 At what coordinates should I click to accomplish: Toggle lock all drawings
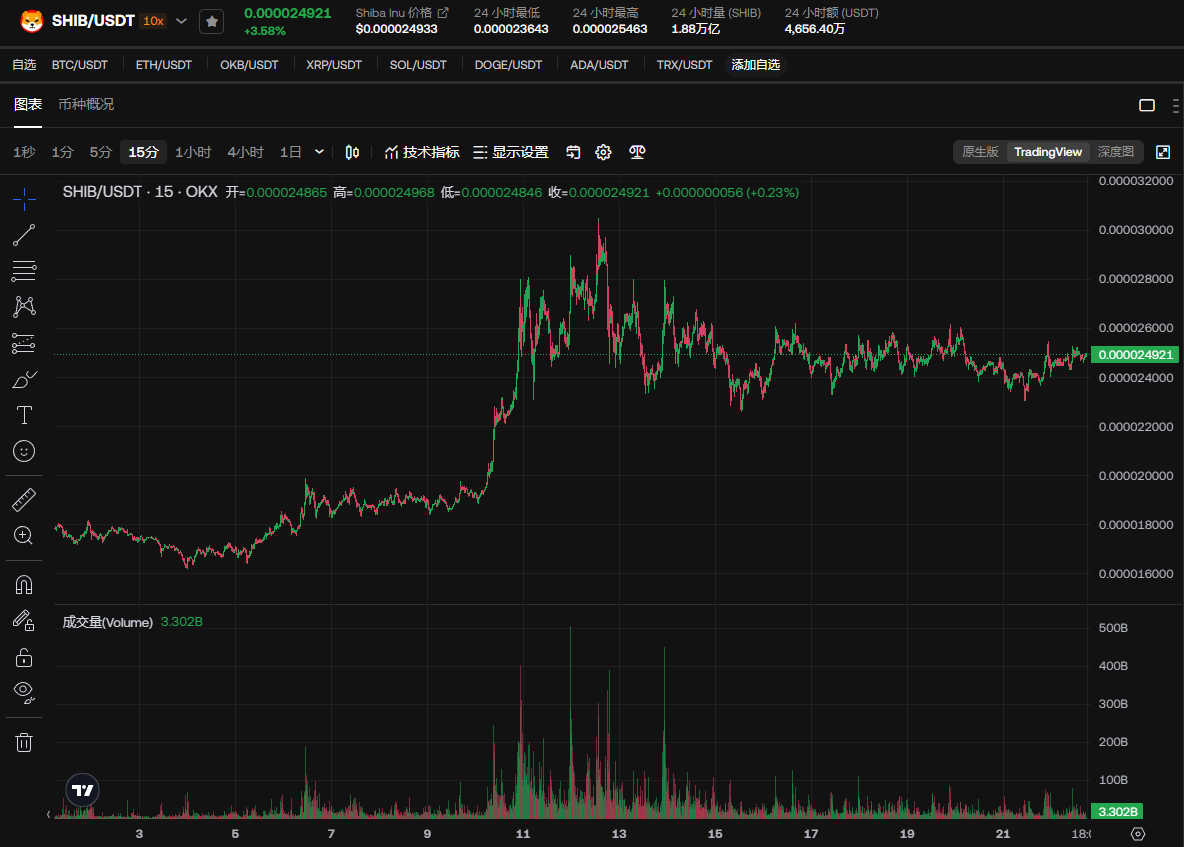pyautogui.click(x=24, y=657)
